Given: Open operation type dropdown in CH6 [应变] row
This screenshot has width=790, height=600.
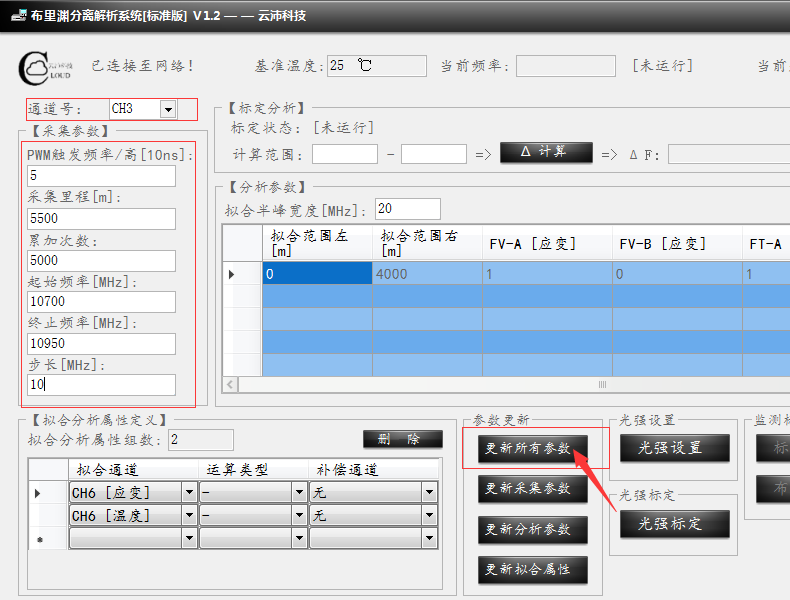Looking at the screenshot, I should click(299, 492).
